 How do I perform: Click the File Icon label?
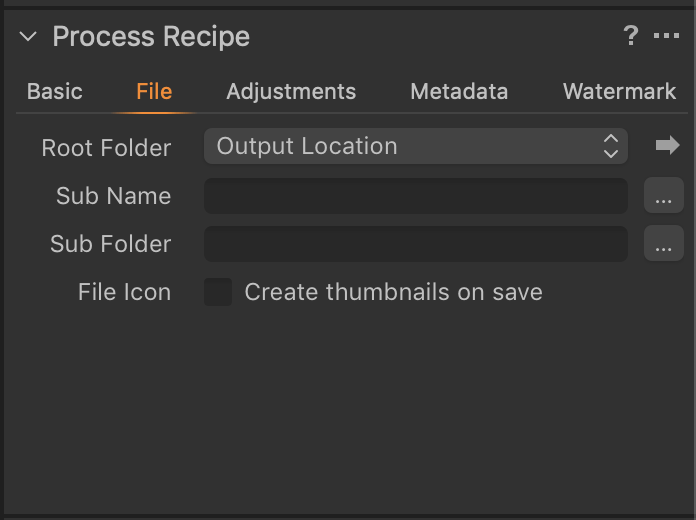tap(124, 292)
